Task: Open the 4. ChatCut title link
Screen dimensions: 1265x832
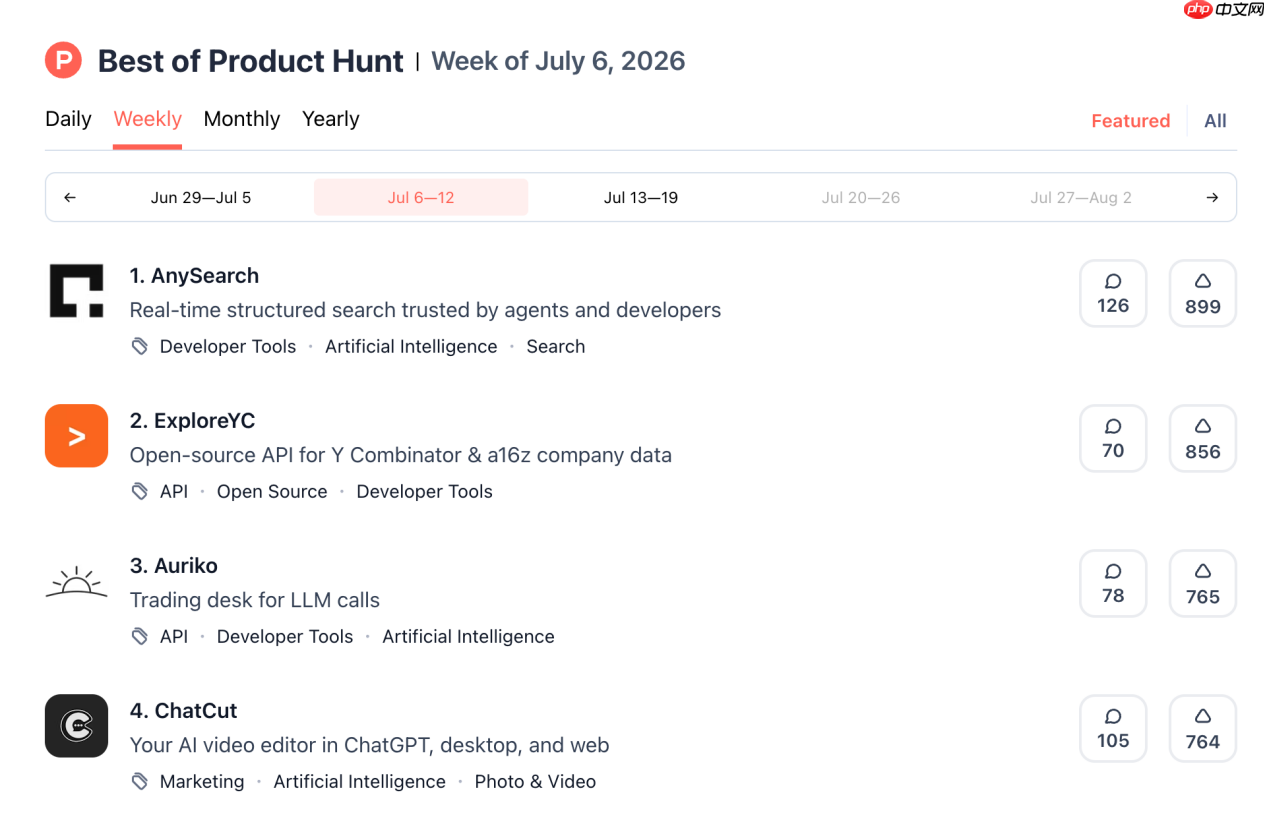Action: pos(184,711)
